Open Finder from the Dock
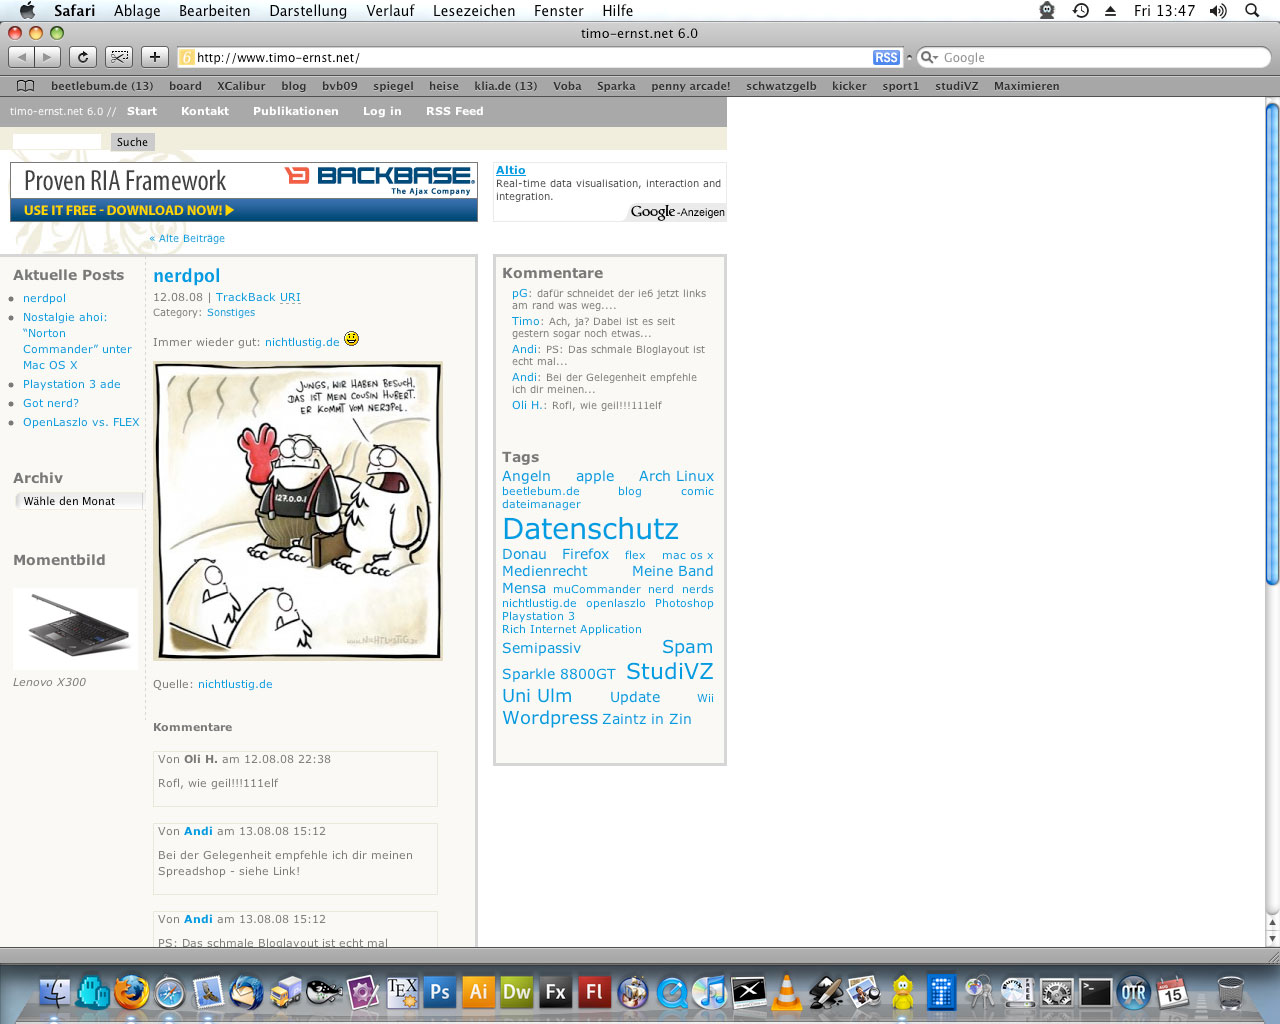 [54, 992]
